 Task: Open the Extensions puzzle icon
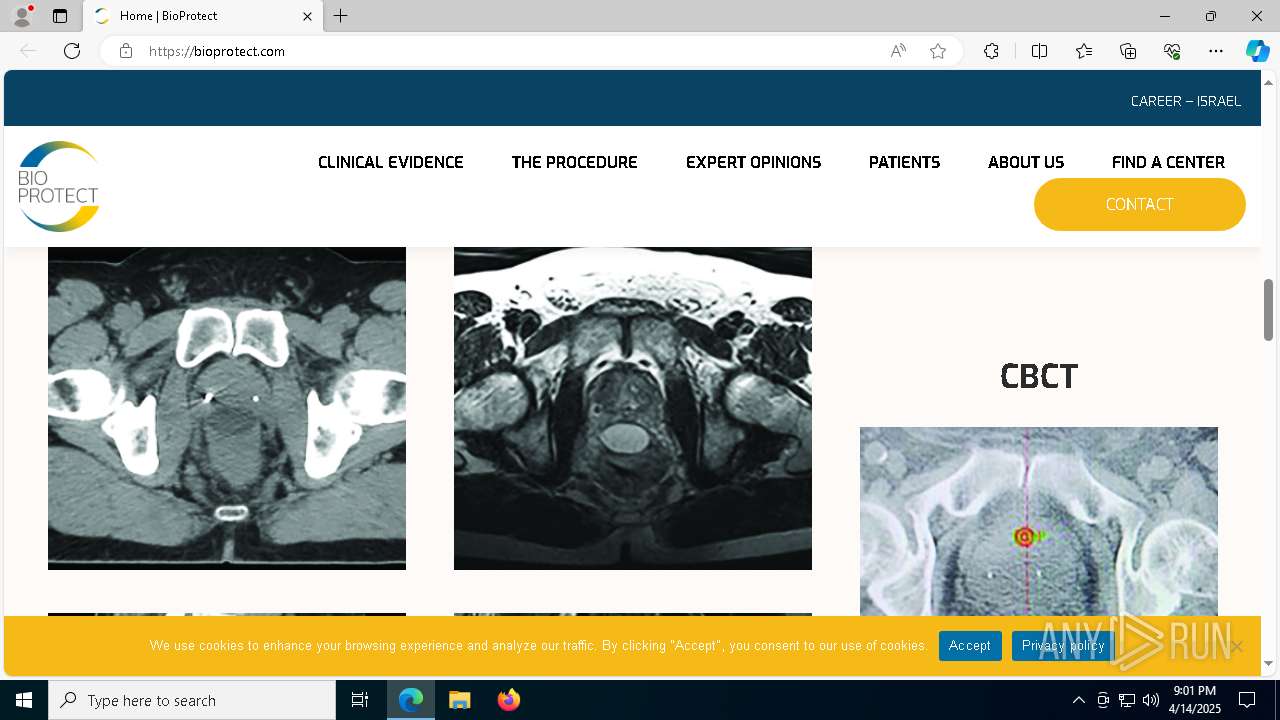(991, 51)
